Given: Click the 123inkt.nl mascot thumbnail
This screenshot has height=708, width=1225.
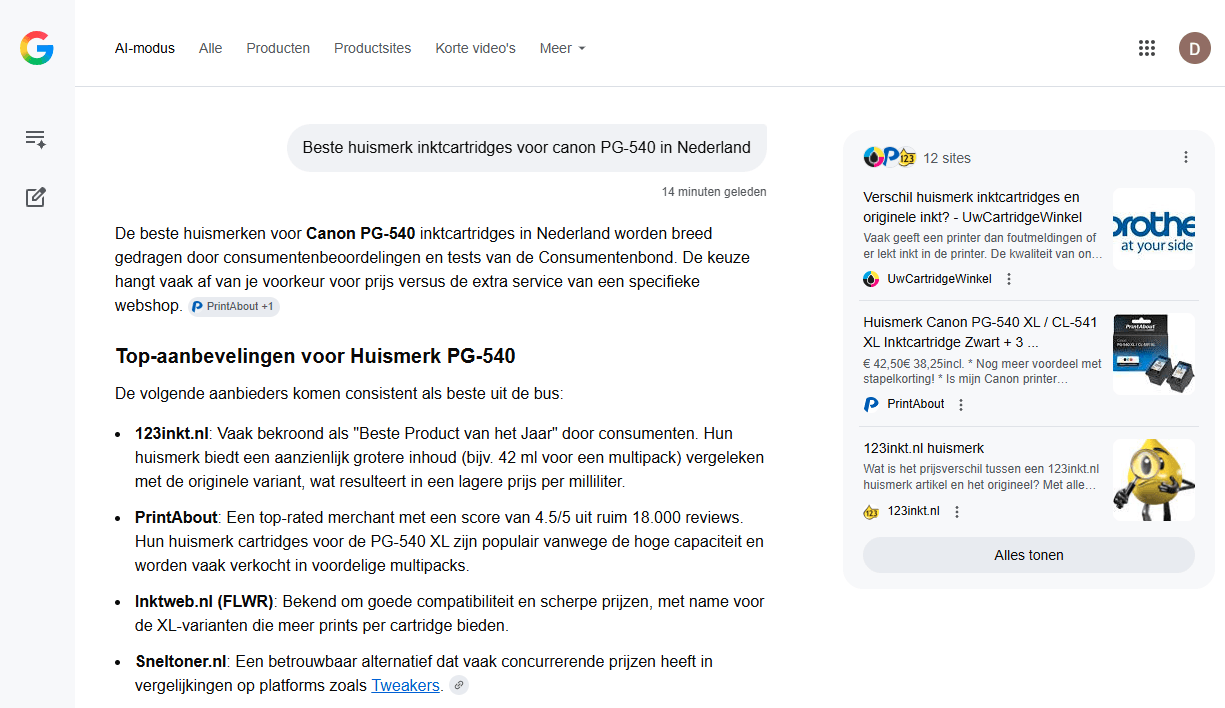Looking at the screenshot, I should pos(1153,480).
